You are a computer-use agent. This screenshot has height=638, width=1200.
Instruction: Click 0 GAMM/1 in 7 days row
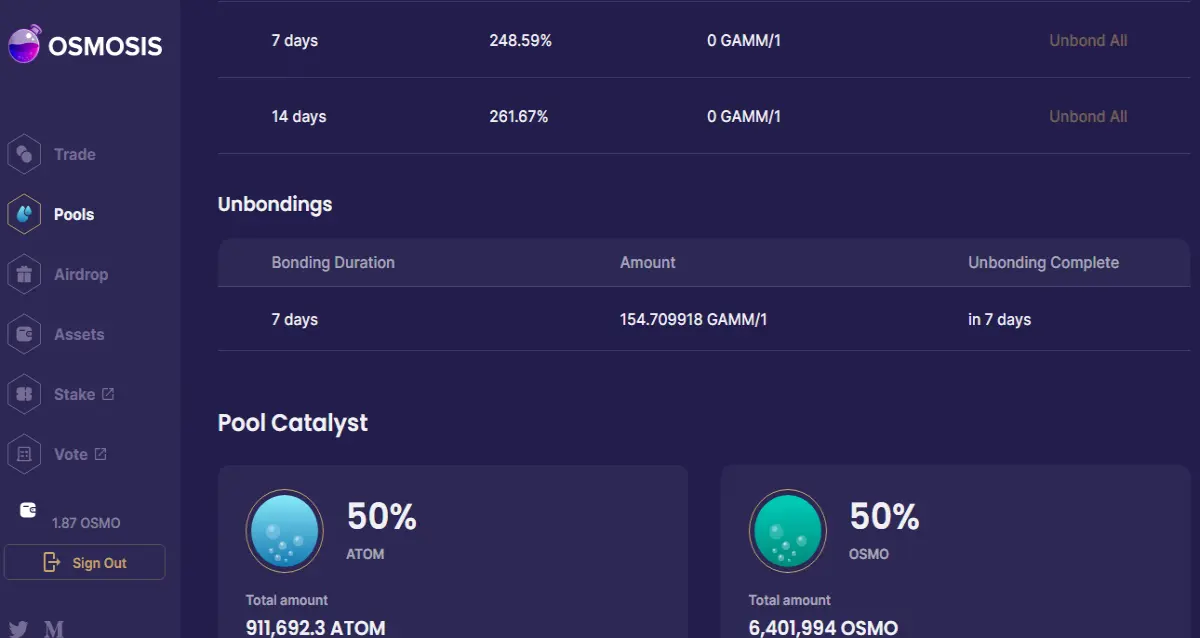[x=744, y=41]
